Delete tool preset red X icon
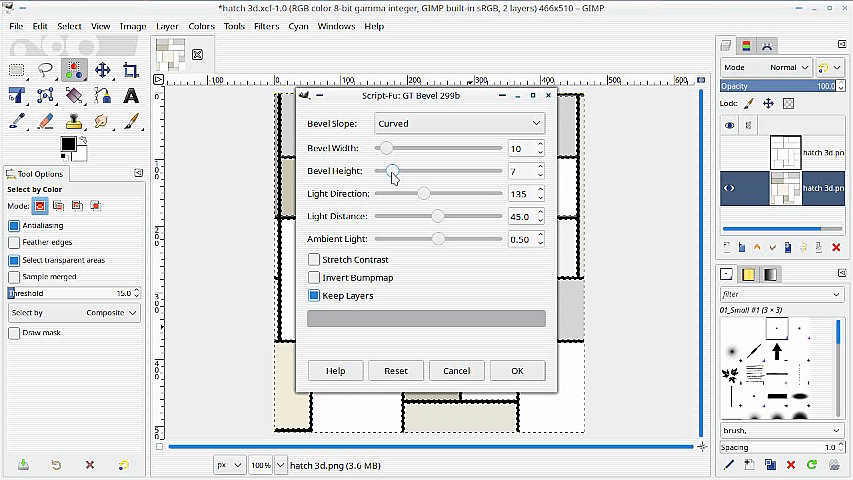Screen dimensions: 853x480 [x=90, y=464]
